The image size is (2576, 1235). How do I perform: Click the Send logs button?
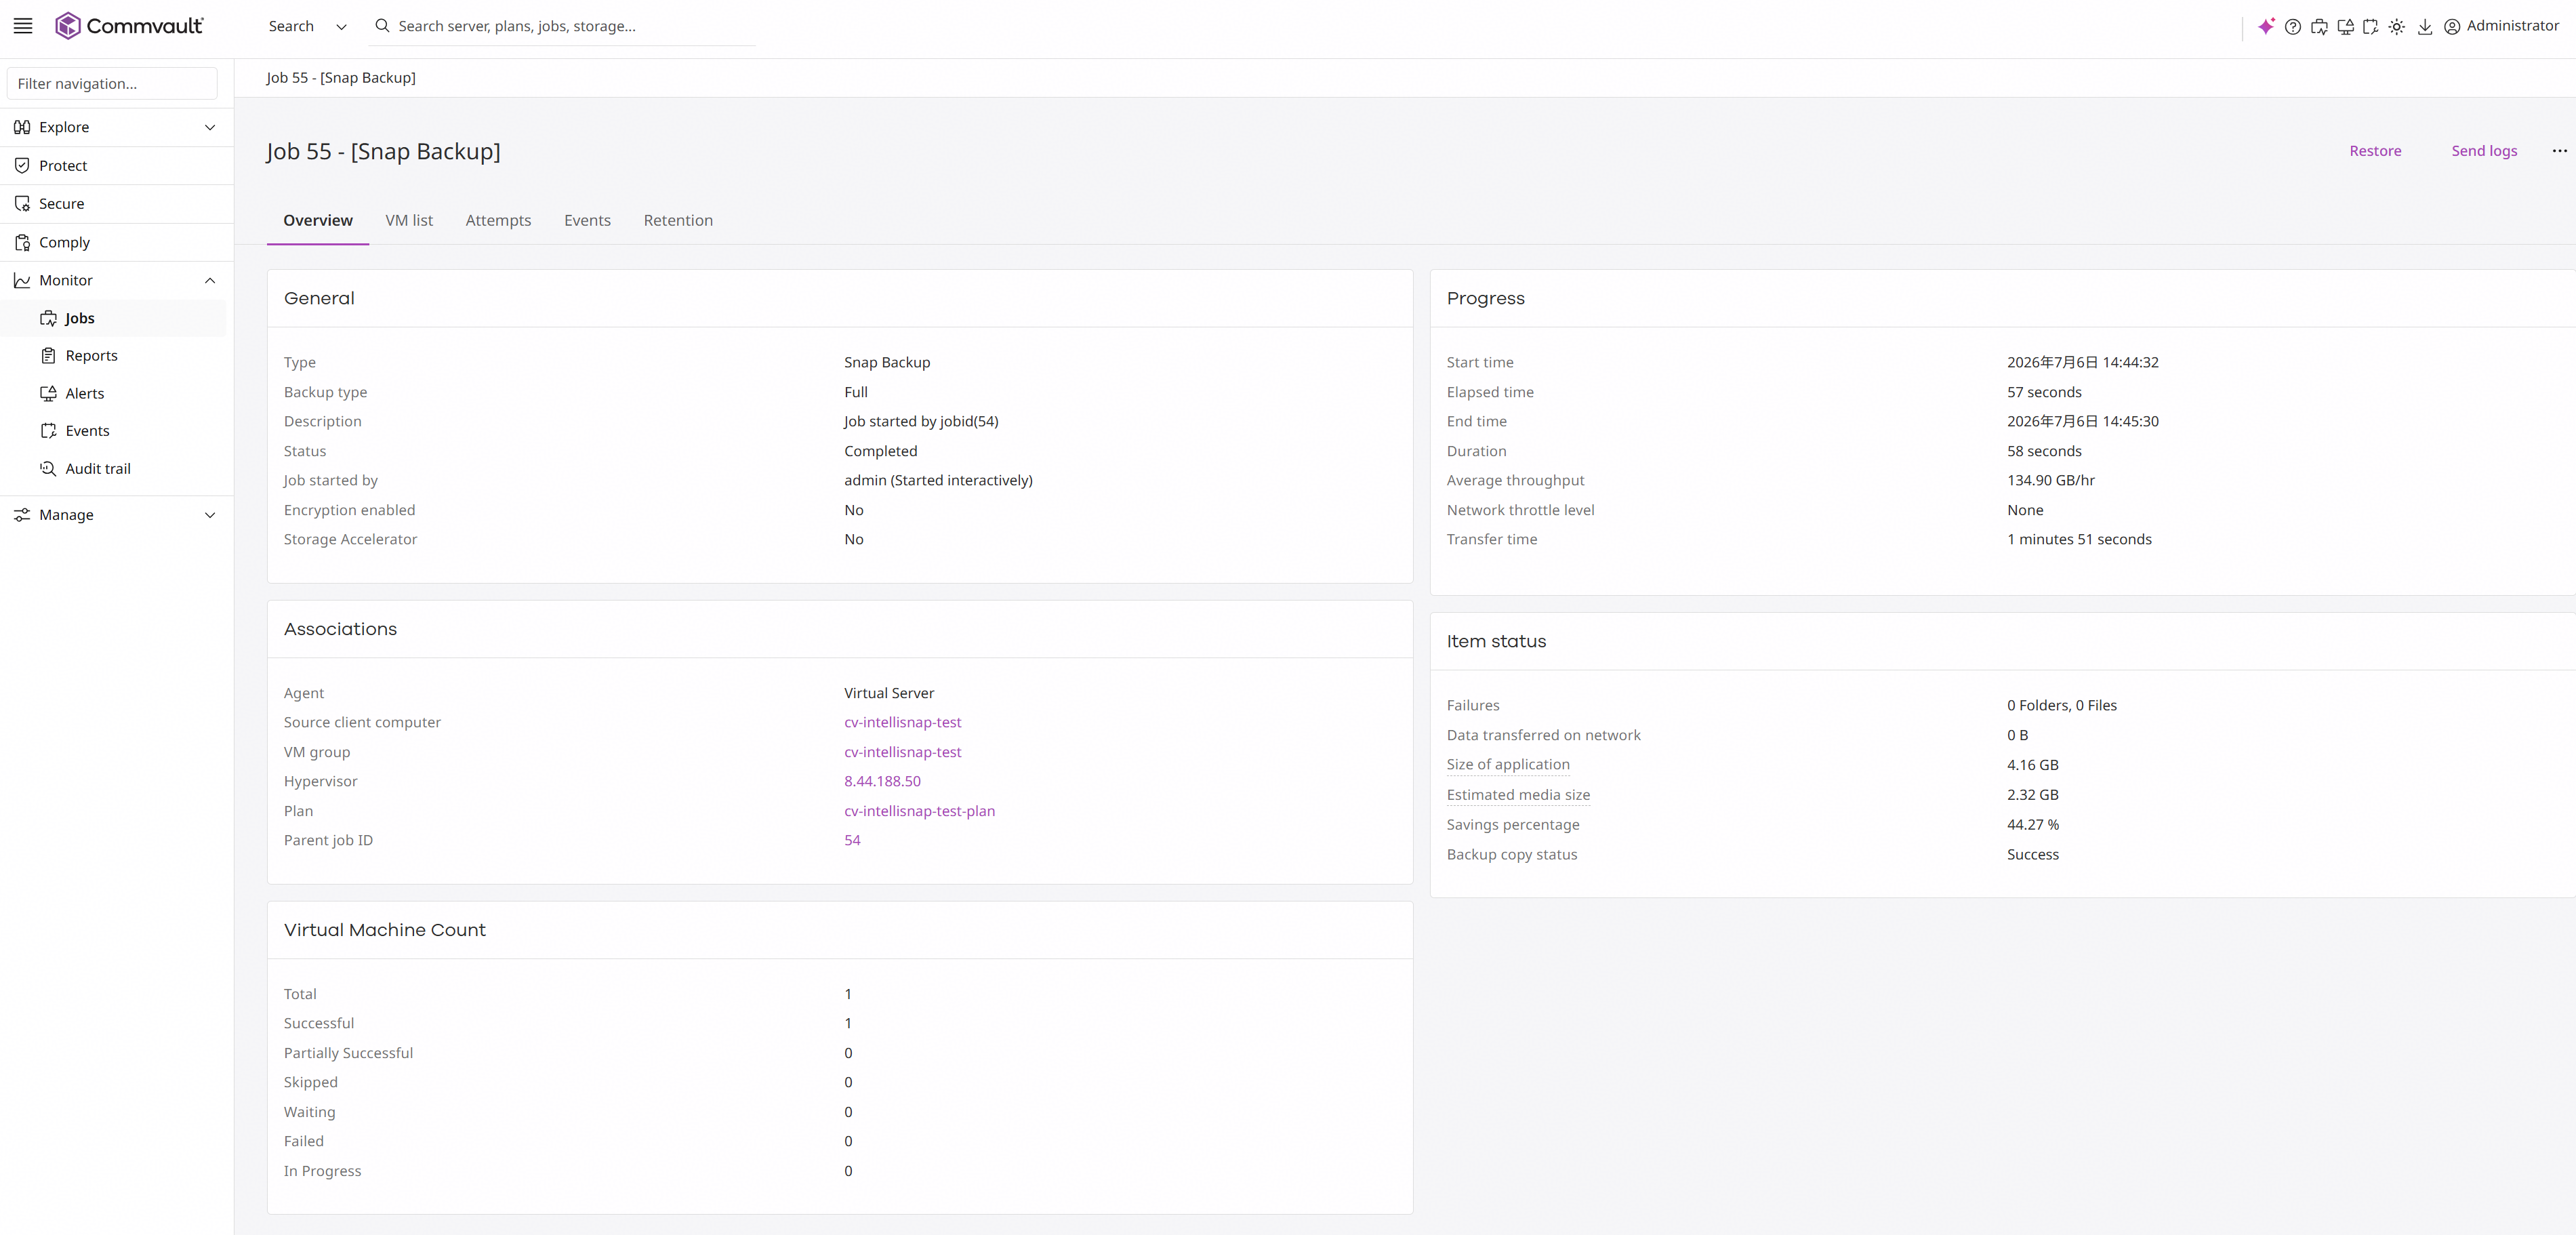click(2484, 151)
